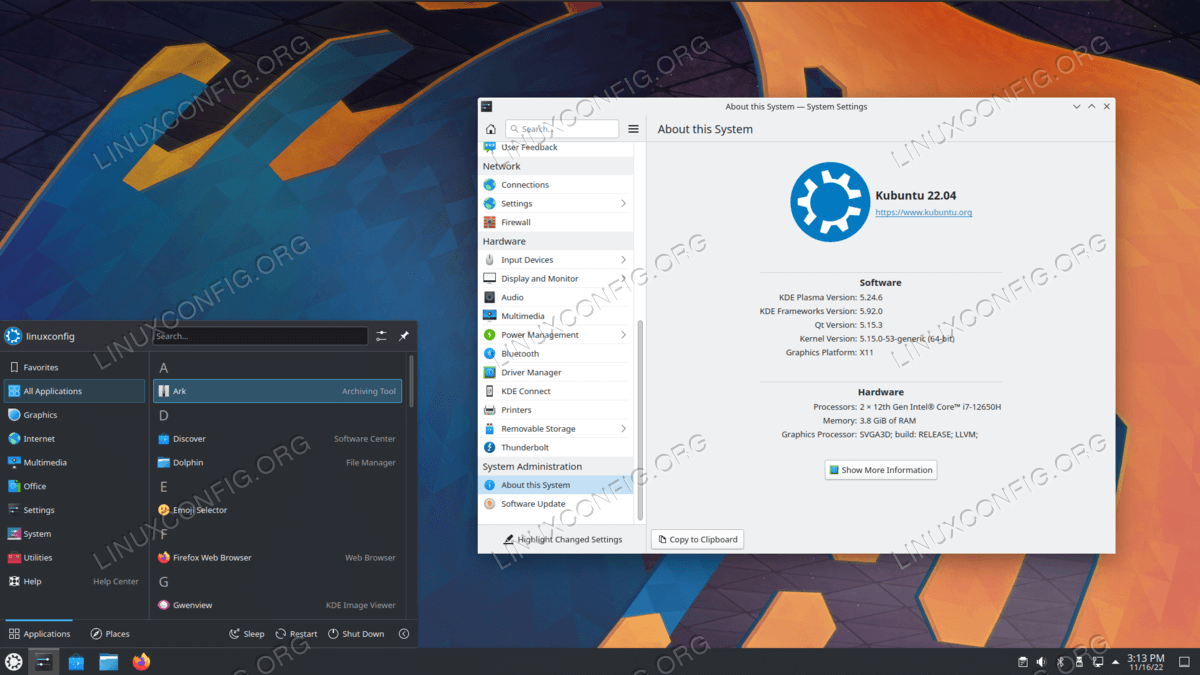Open Software Update settings

point(556,504)
